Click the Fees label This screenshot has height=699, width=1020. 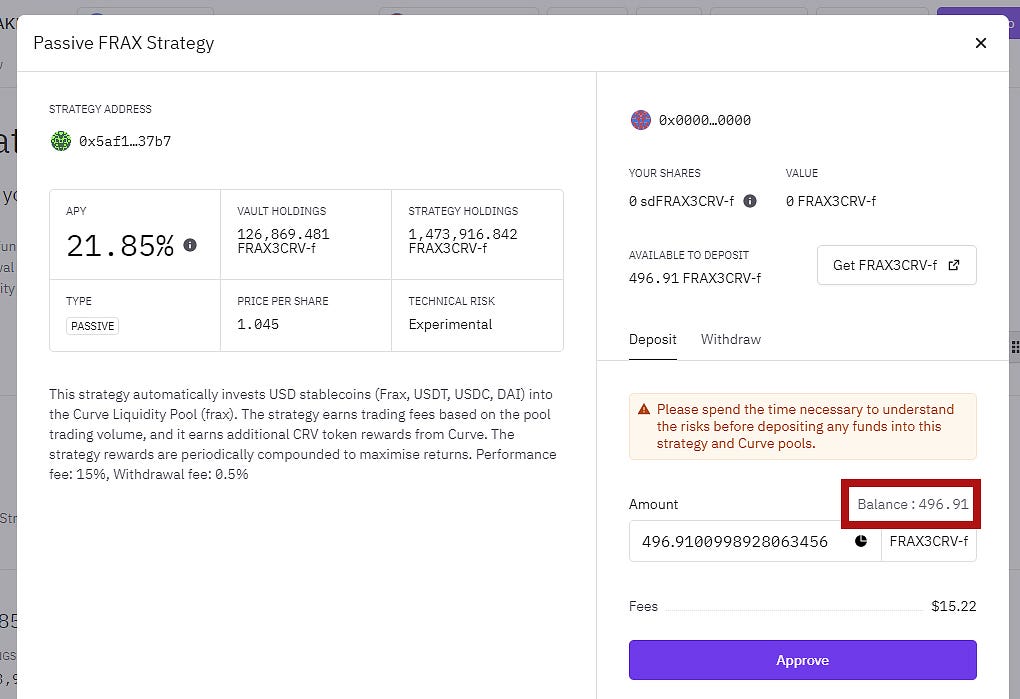(643, 606)
